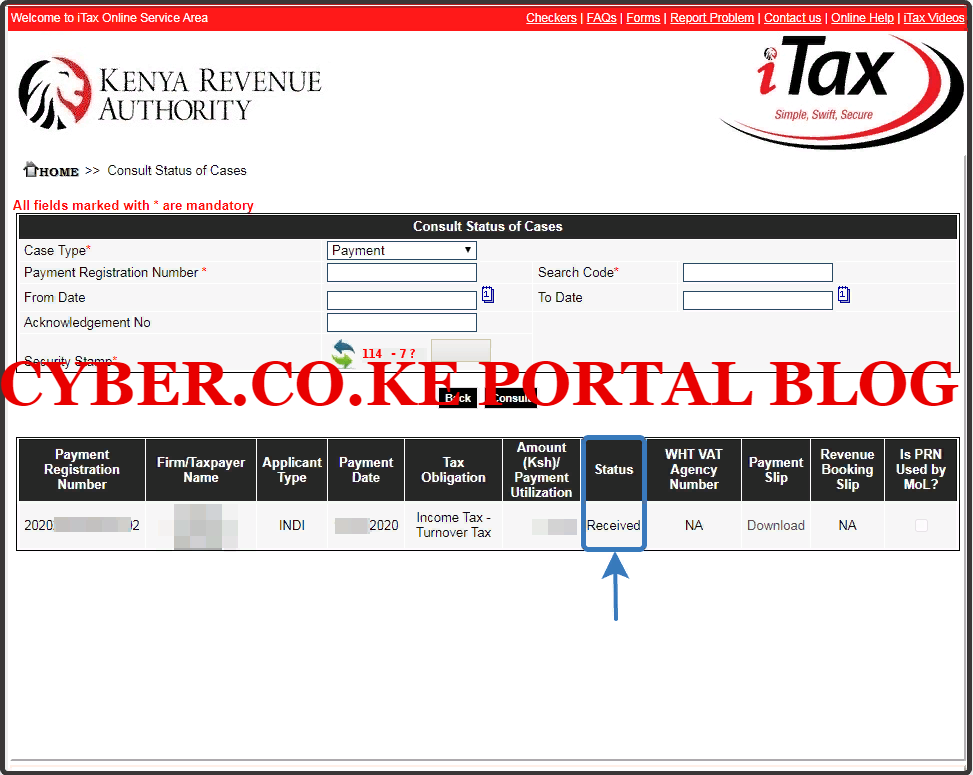Focus the From Date input field

point(401,300)
